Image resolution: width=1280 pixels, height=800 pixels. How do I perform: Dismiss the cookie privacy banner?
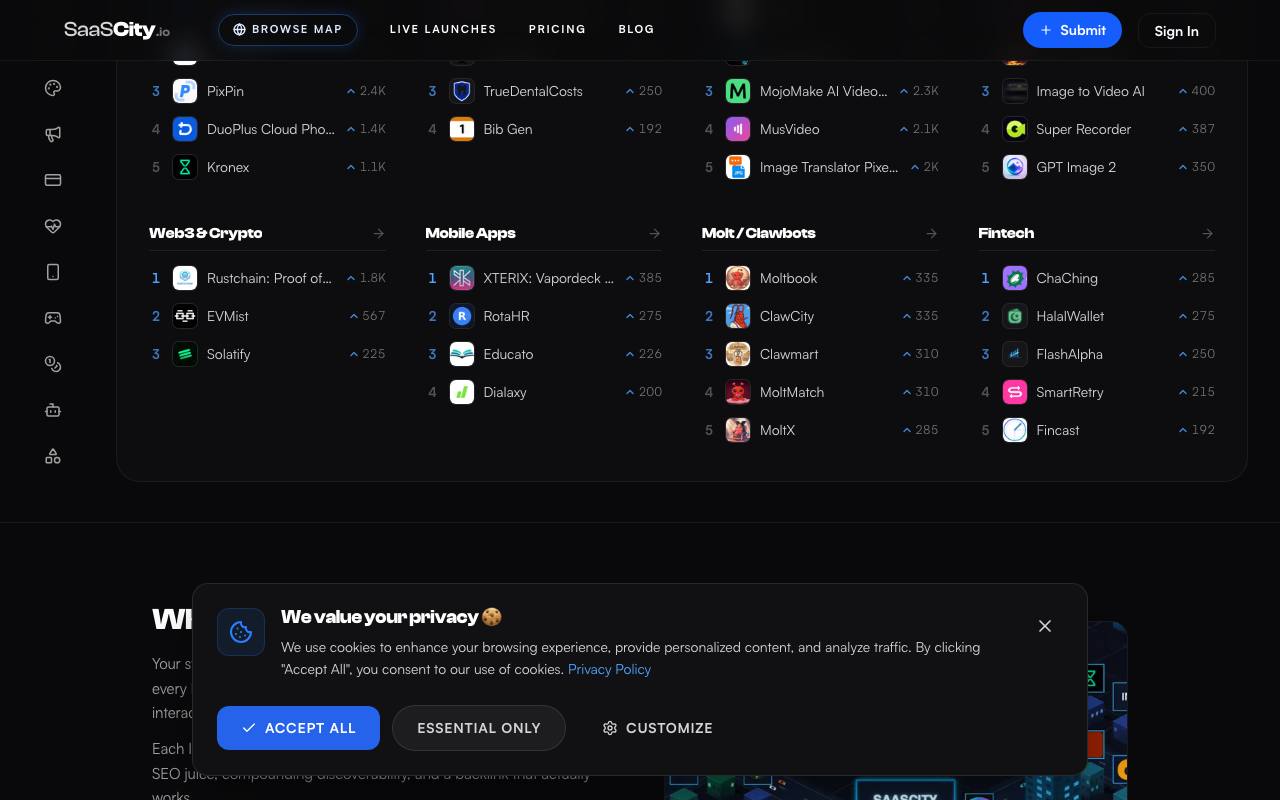pos(1045,626)
